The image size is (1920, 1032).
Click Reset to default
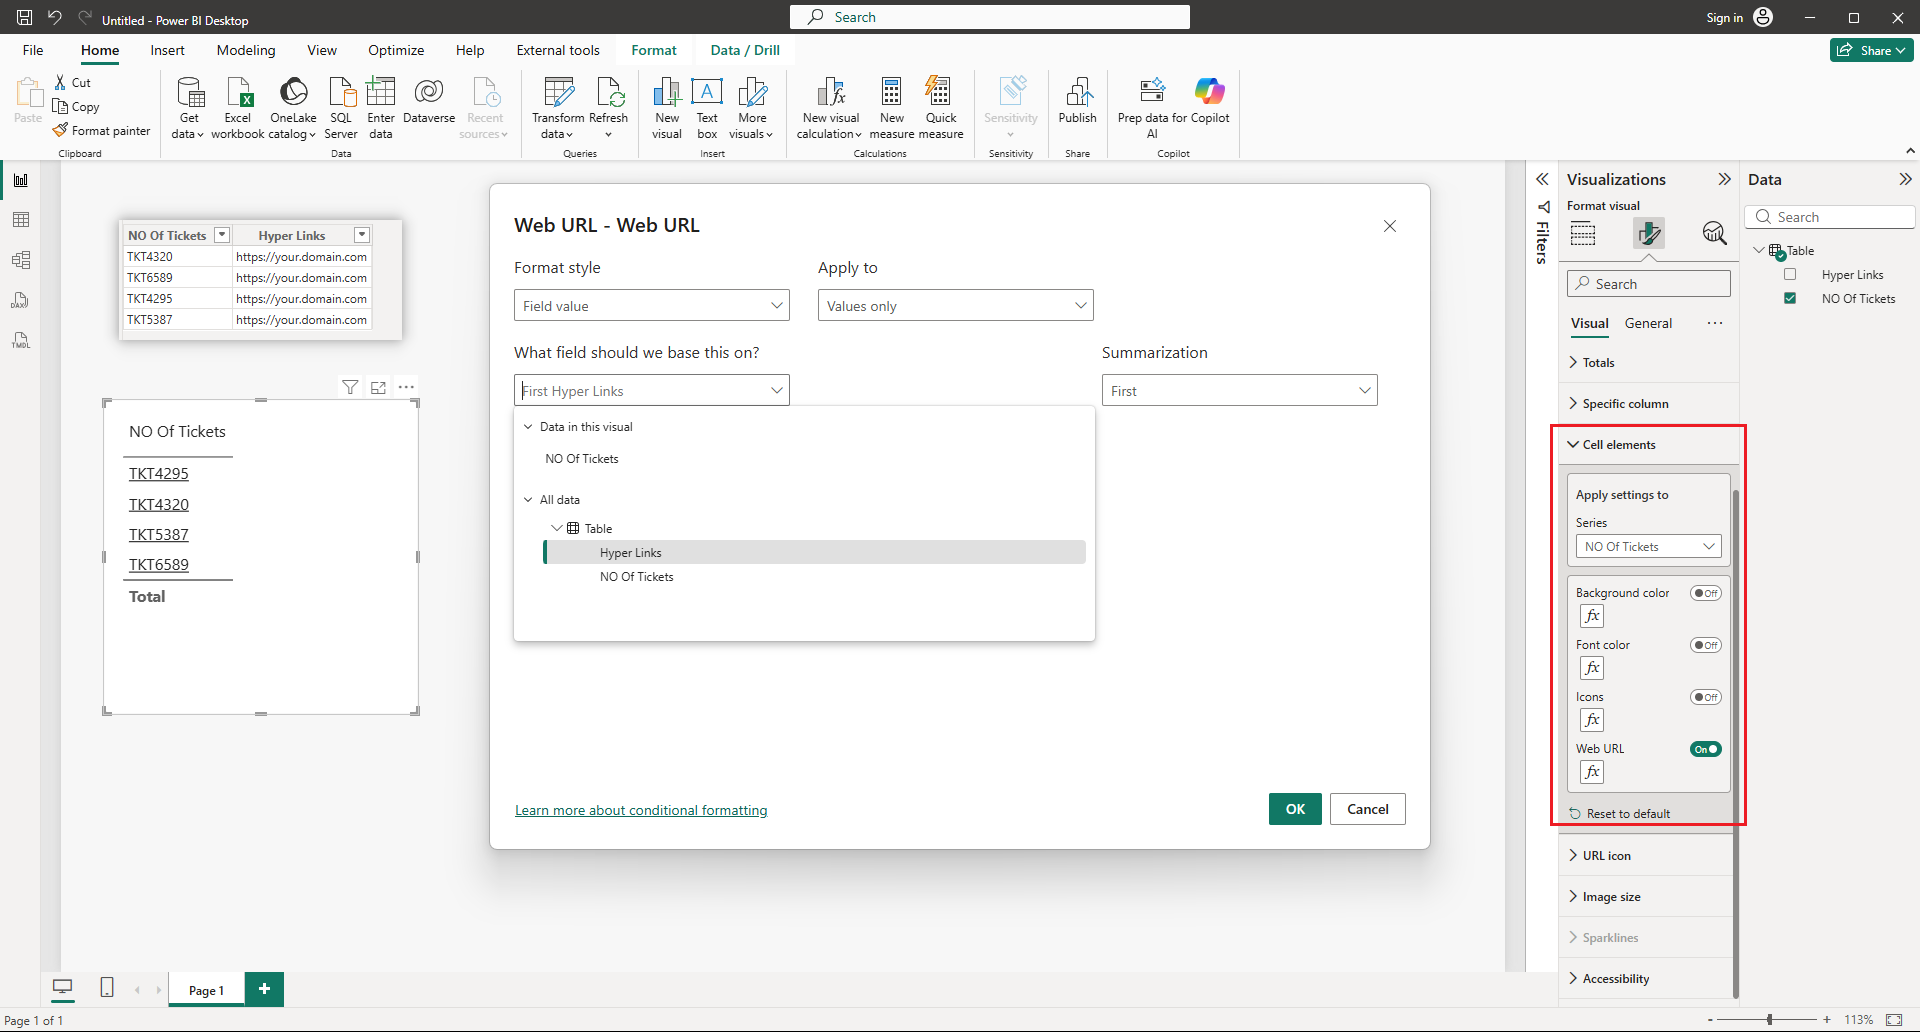click(x=1620, y=813)
